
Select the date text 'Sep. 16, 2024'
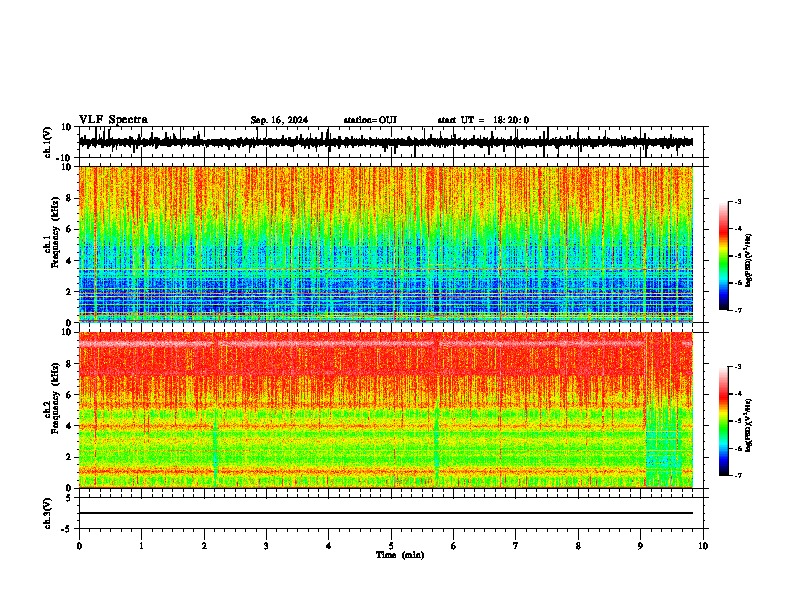[x=279, y=120]
